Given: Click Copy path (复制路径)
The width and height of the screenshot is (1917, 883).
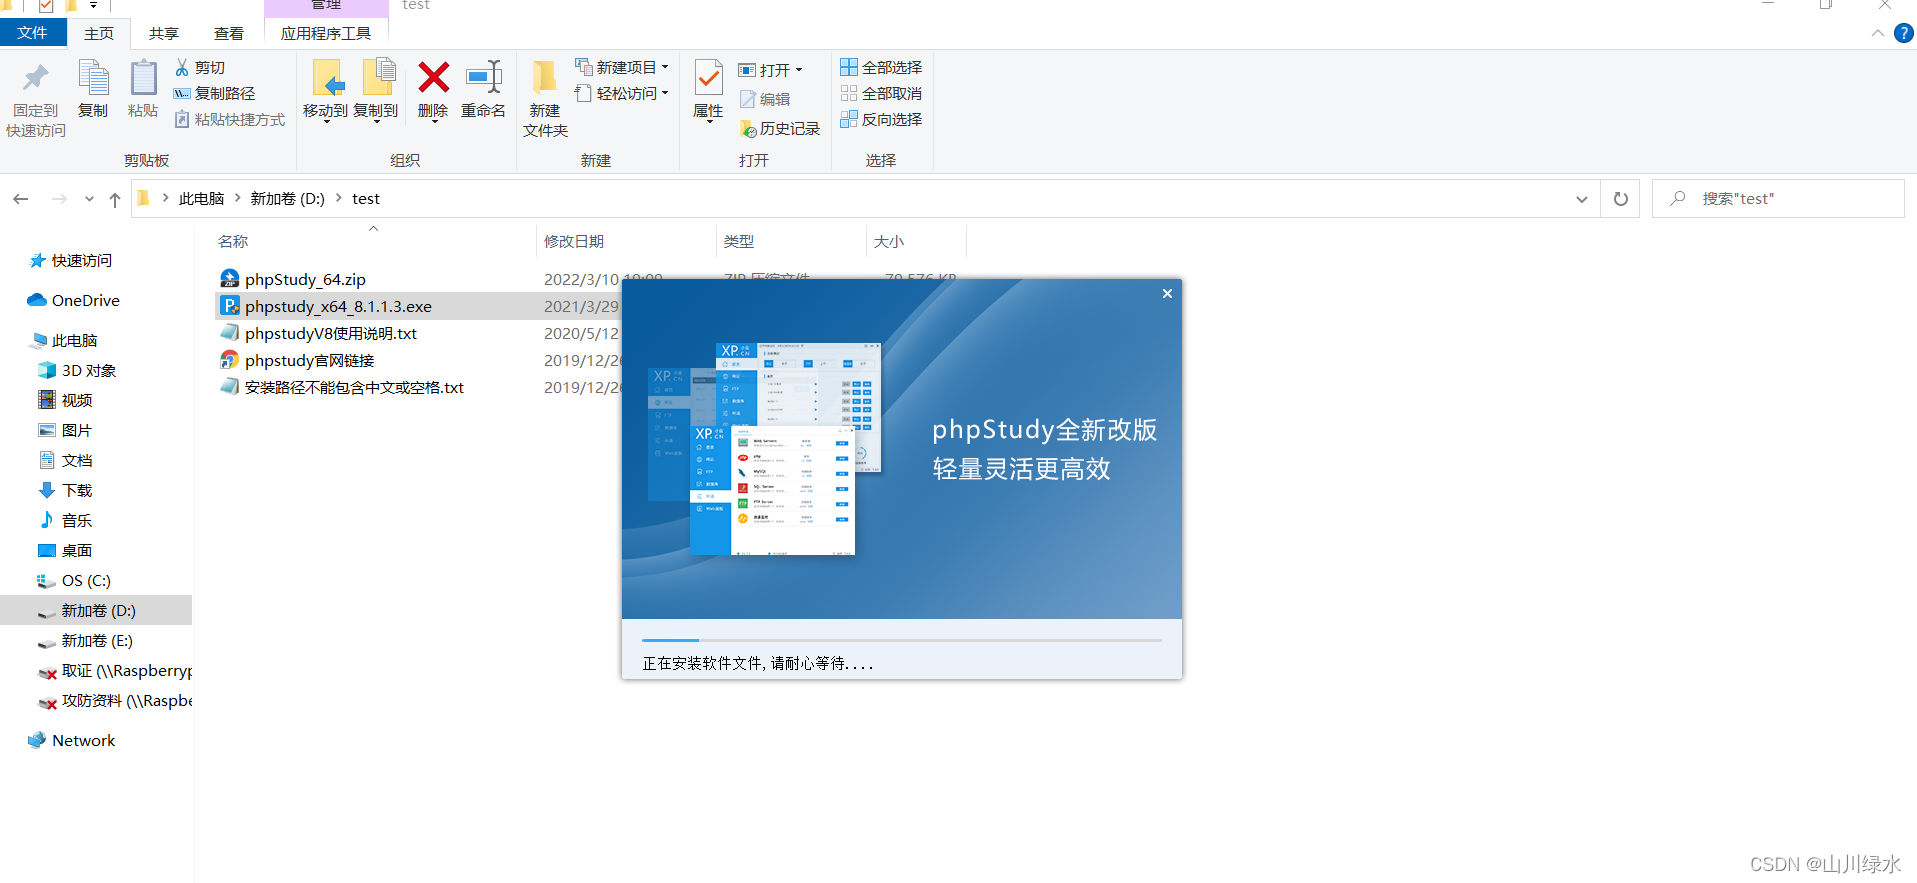Looking at the screenshot, I should point(214,93).
